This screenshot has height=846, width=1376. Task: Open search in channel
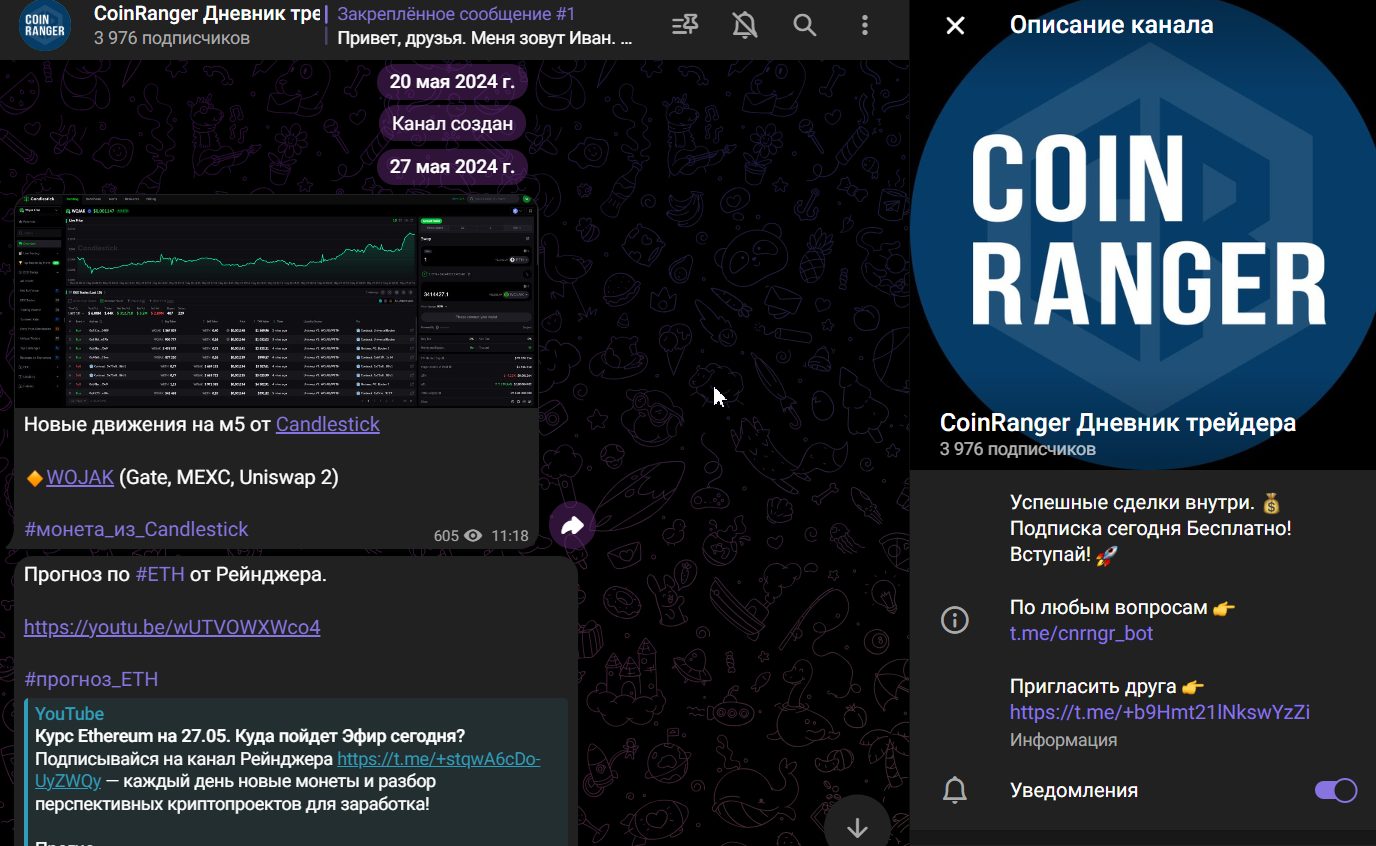[805, 25]
